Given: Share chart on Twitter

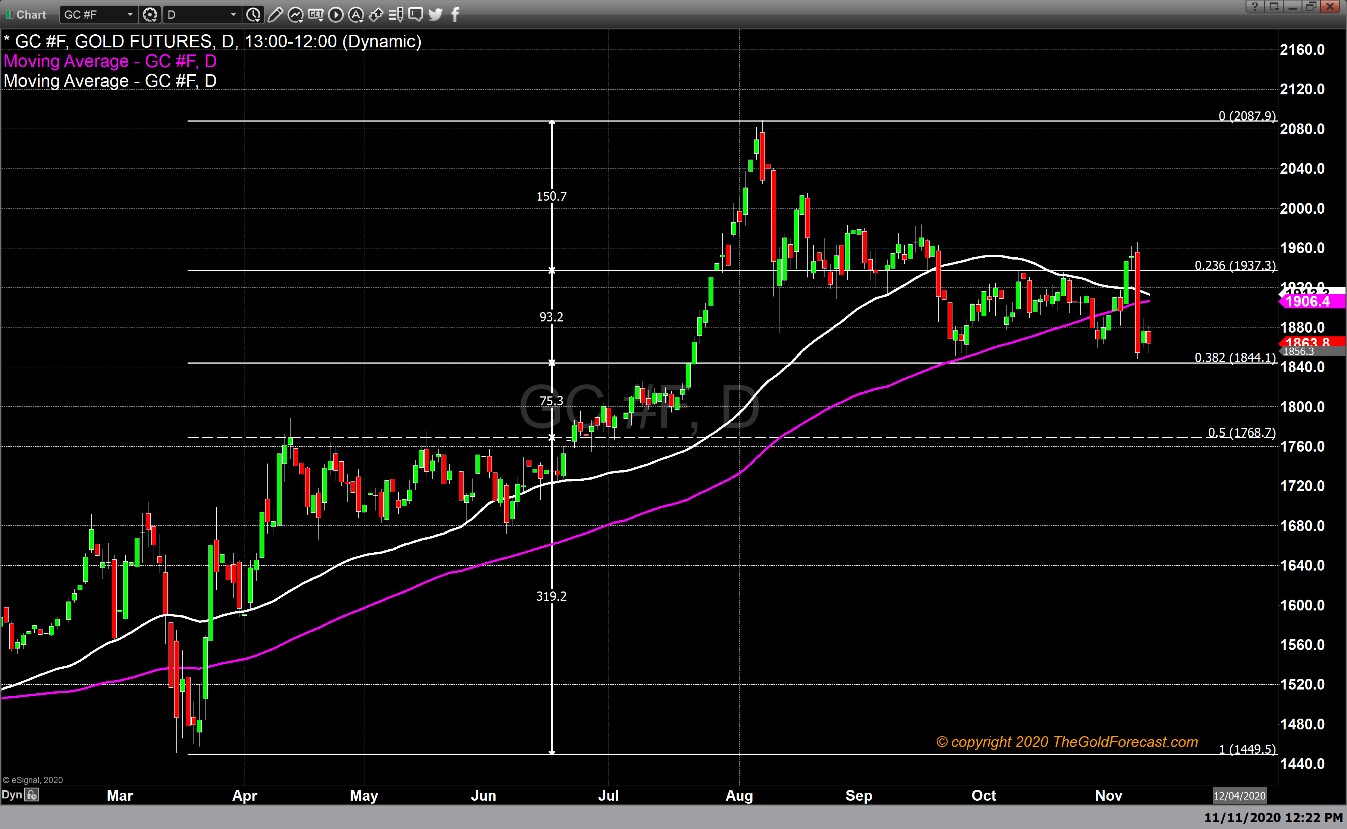Looking at the screenshot, I should click(435, 15).
